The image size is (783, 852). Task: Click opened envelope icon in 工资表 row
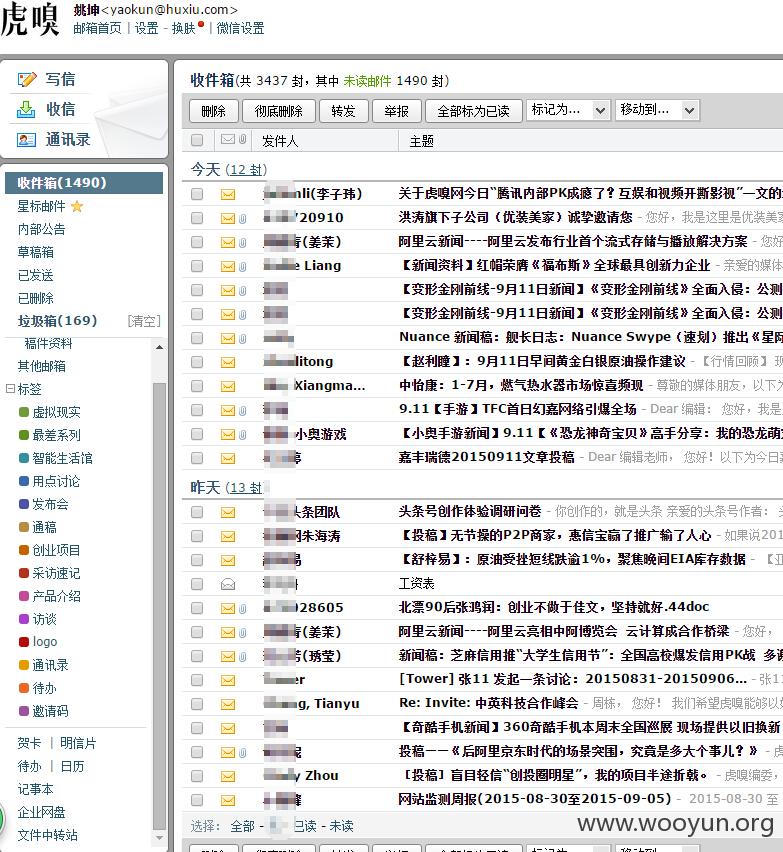click(x=228, y=584)
